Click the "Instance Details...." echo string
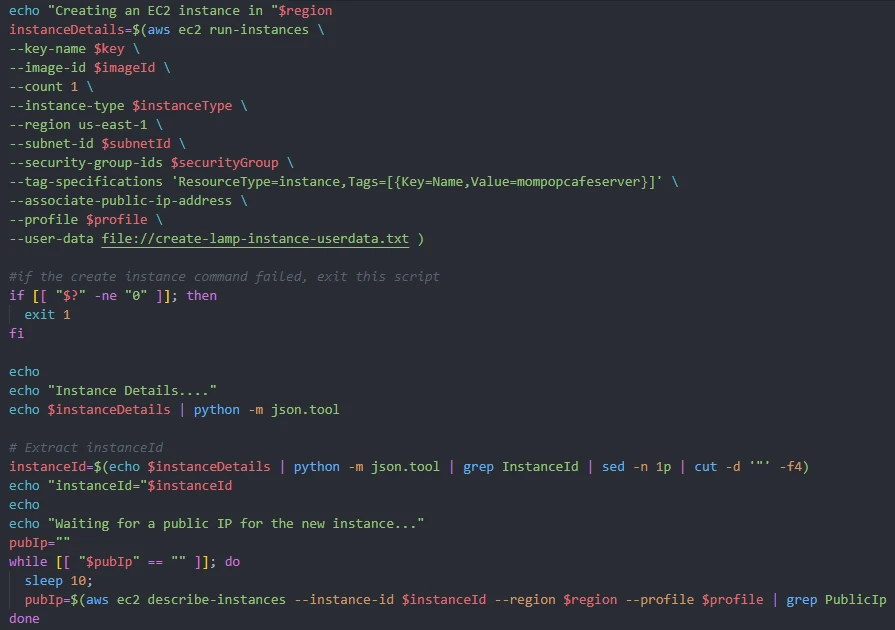The image size is (895, 630). click(x=132, y=390)
